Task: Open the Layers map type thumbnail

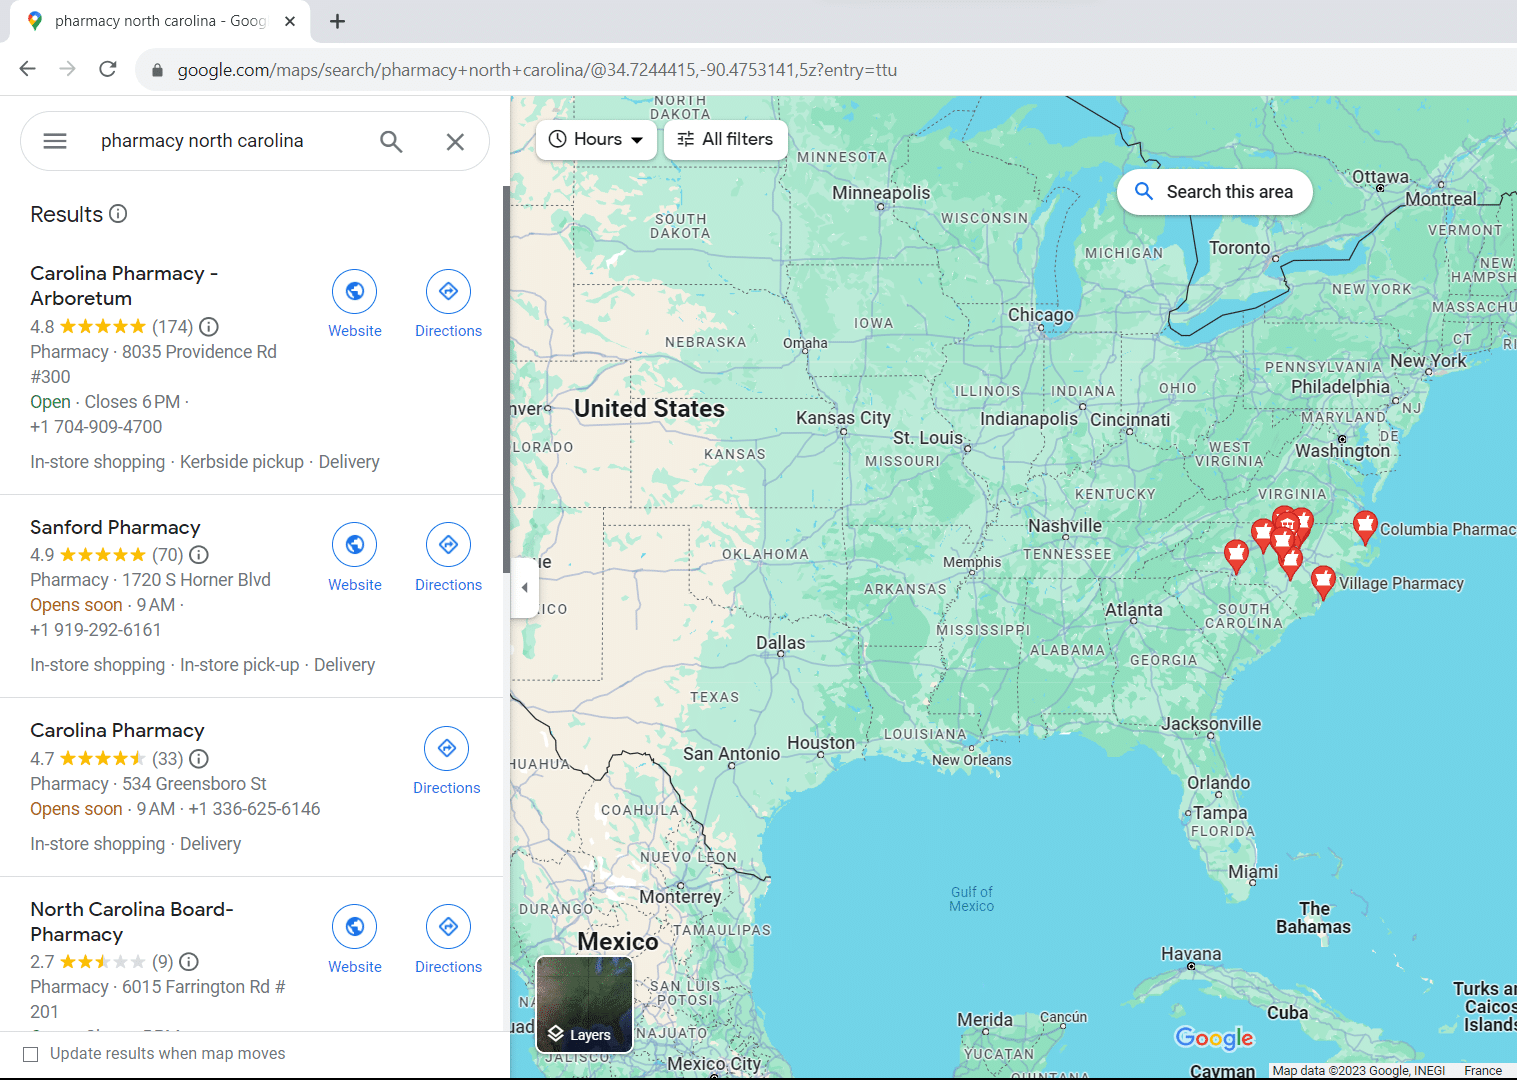Action: point(584,1004)
